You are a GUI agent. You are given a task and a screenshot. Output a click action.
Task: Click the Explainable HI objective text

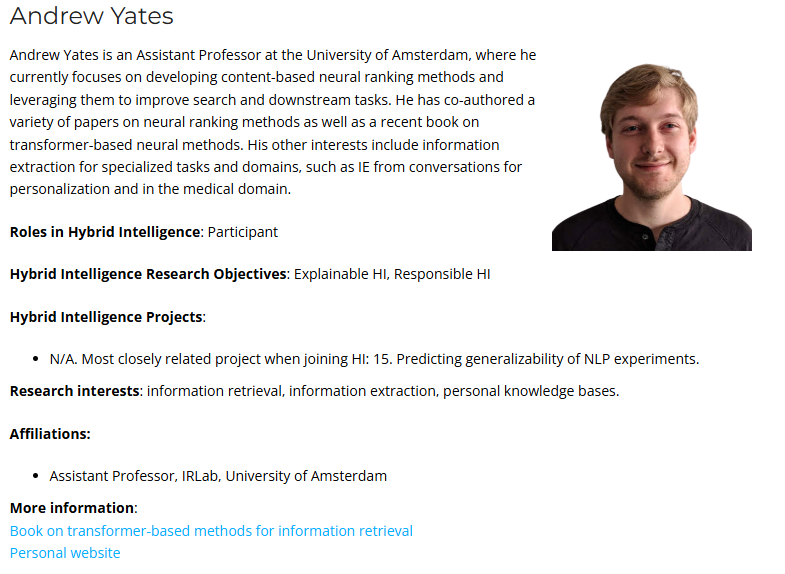(341, 274)
